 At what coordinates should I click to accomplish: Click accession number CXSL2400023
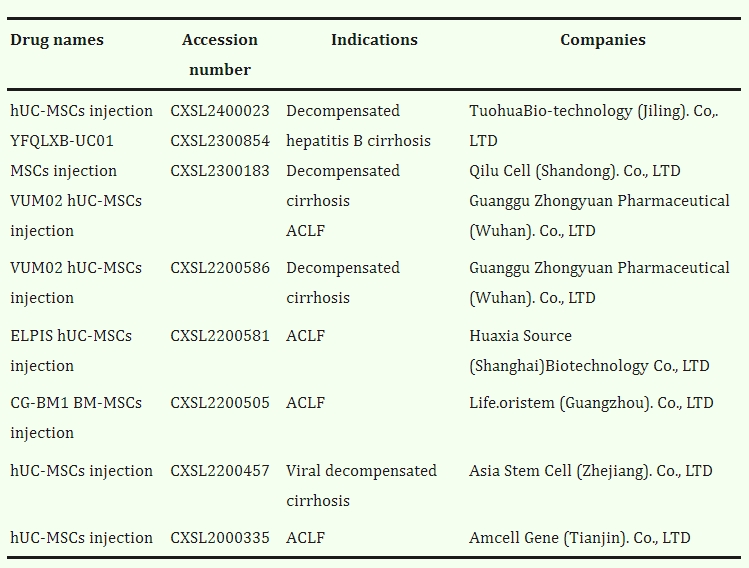(x=220, y=111)
